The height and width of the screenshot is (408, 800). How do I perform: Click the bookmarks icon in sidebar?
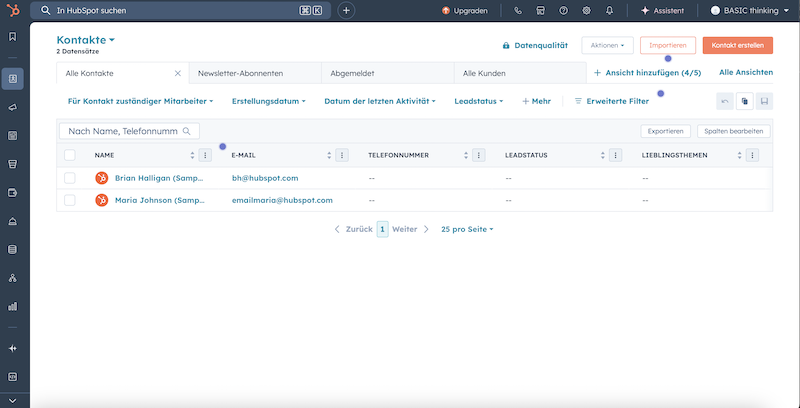click(13, 37)
